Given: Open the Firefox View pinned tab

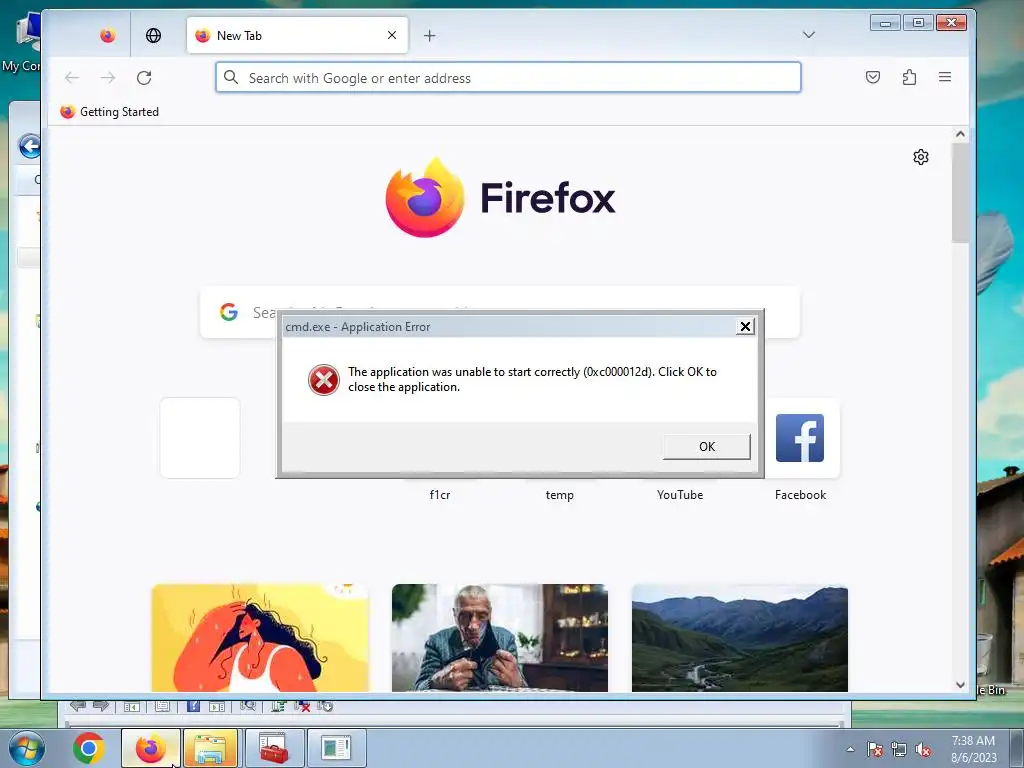Looking at the screenshot, I should pyautogui.click(x=108, y=35).
